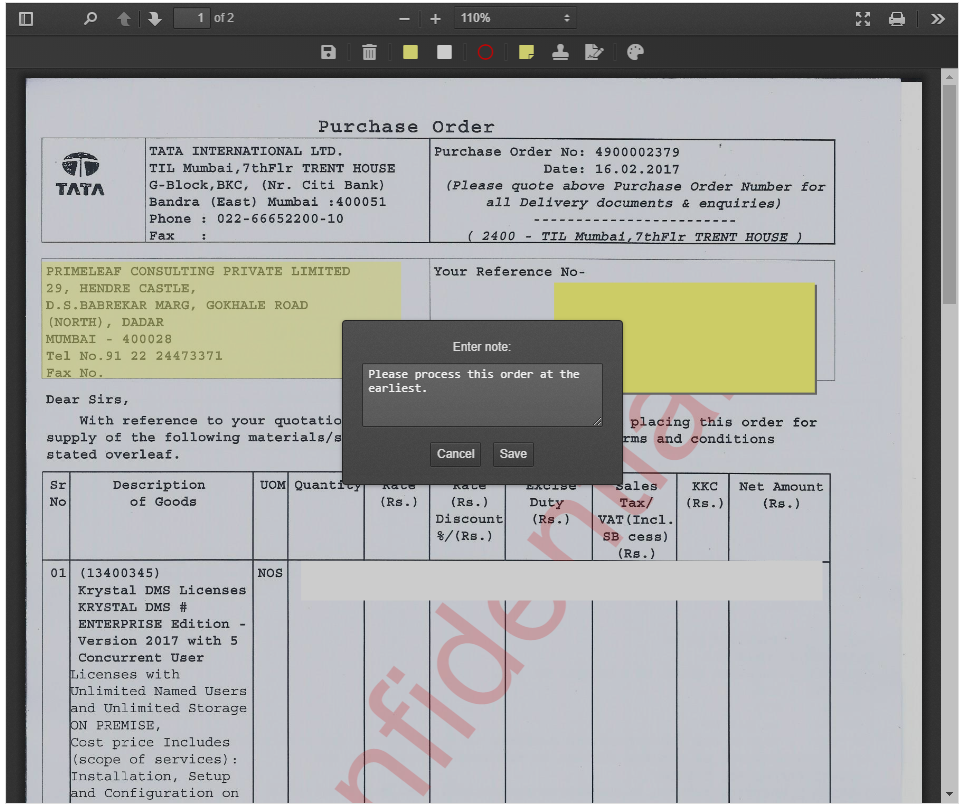This screenshot has height=811, width=962.
Task: Toggle the sidebar panel
Action: pos(26,19)
